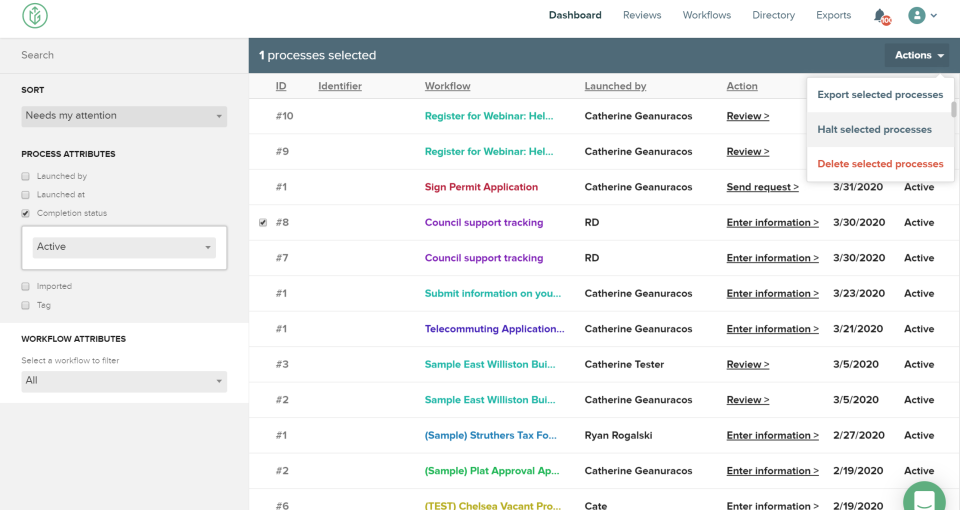Image resolution: width=960 pixels, height=510 pixels.
Task: Open the Needs my attention sort dropdown
Action: coord(124,116)
